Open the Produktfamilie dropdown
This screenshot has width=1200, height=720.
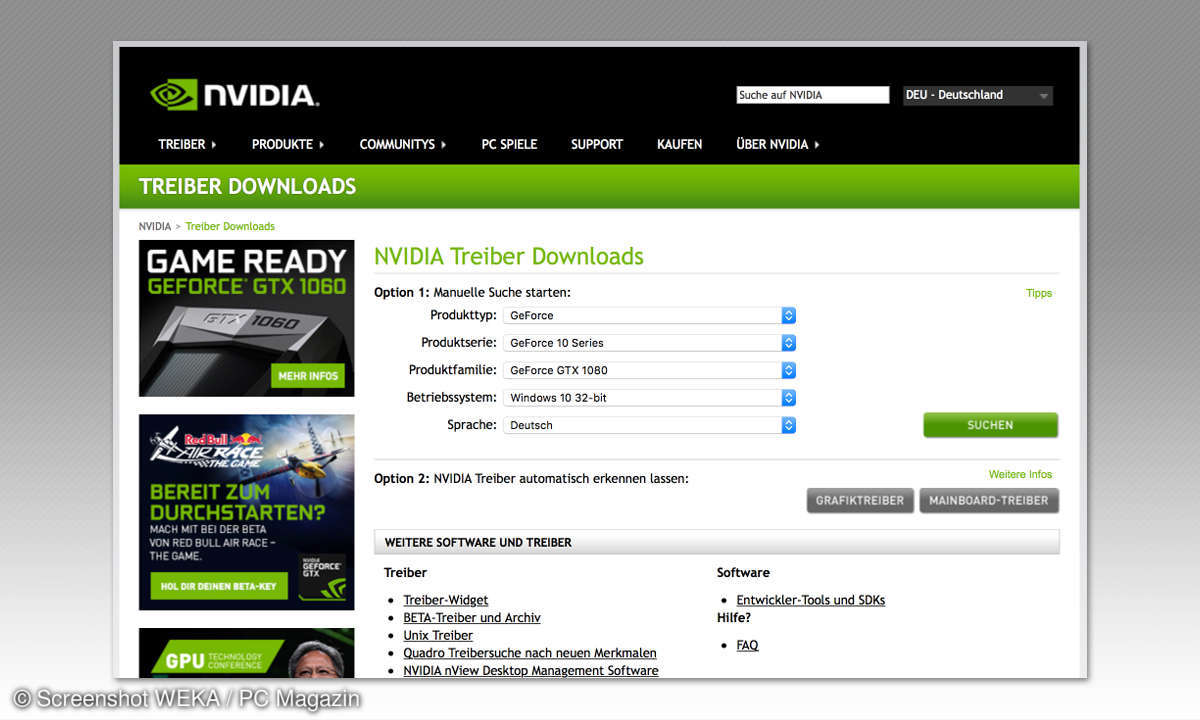(650, 370)
